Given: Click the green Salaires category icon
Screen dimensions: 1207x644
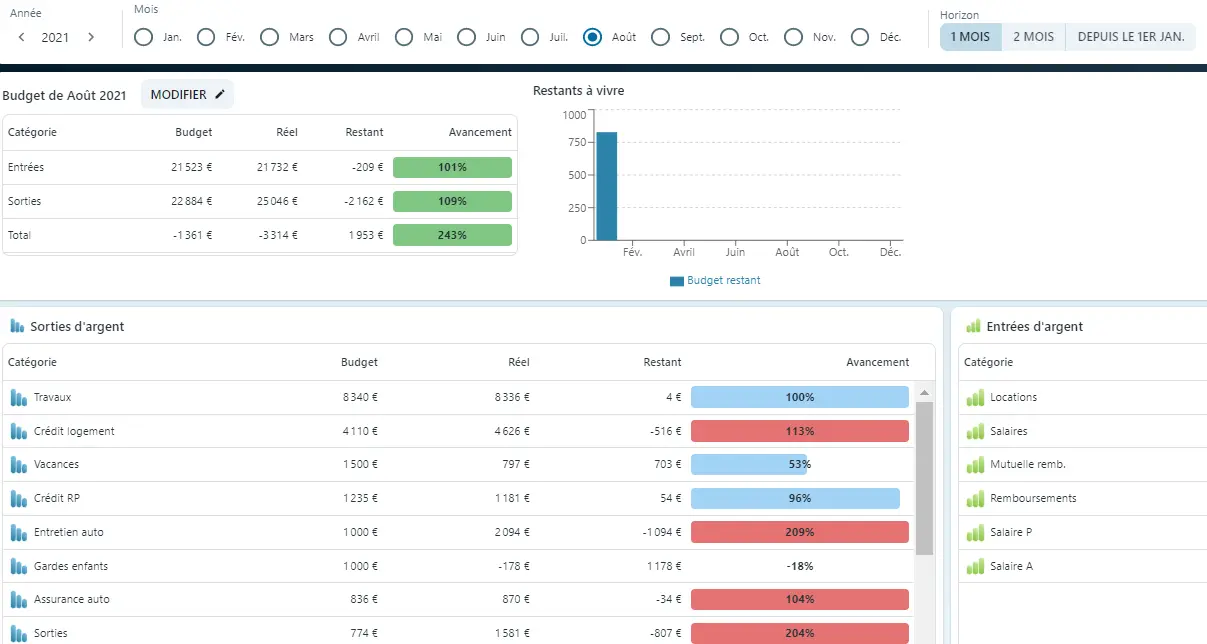Looking at the screenshot, I should 975,432.
